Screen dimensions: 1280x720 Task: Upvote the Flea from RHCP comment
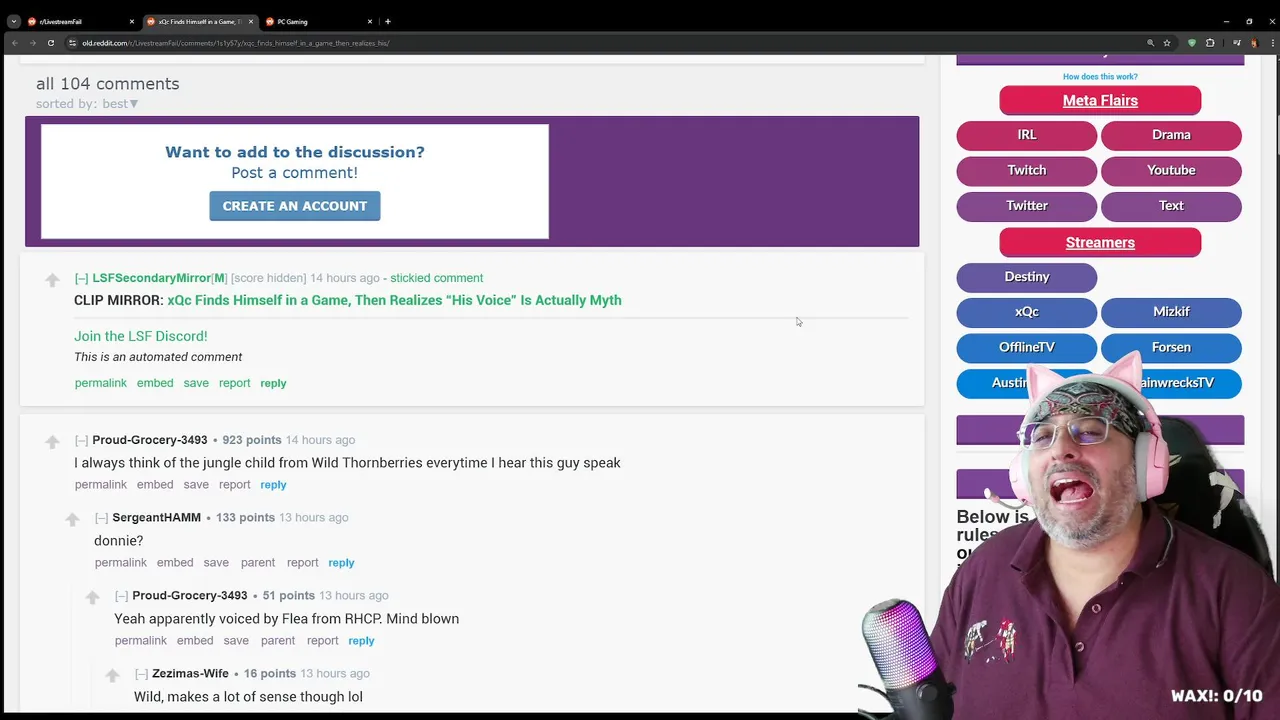pyautogui.click(x=92, y=598)
